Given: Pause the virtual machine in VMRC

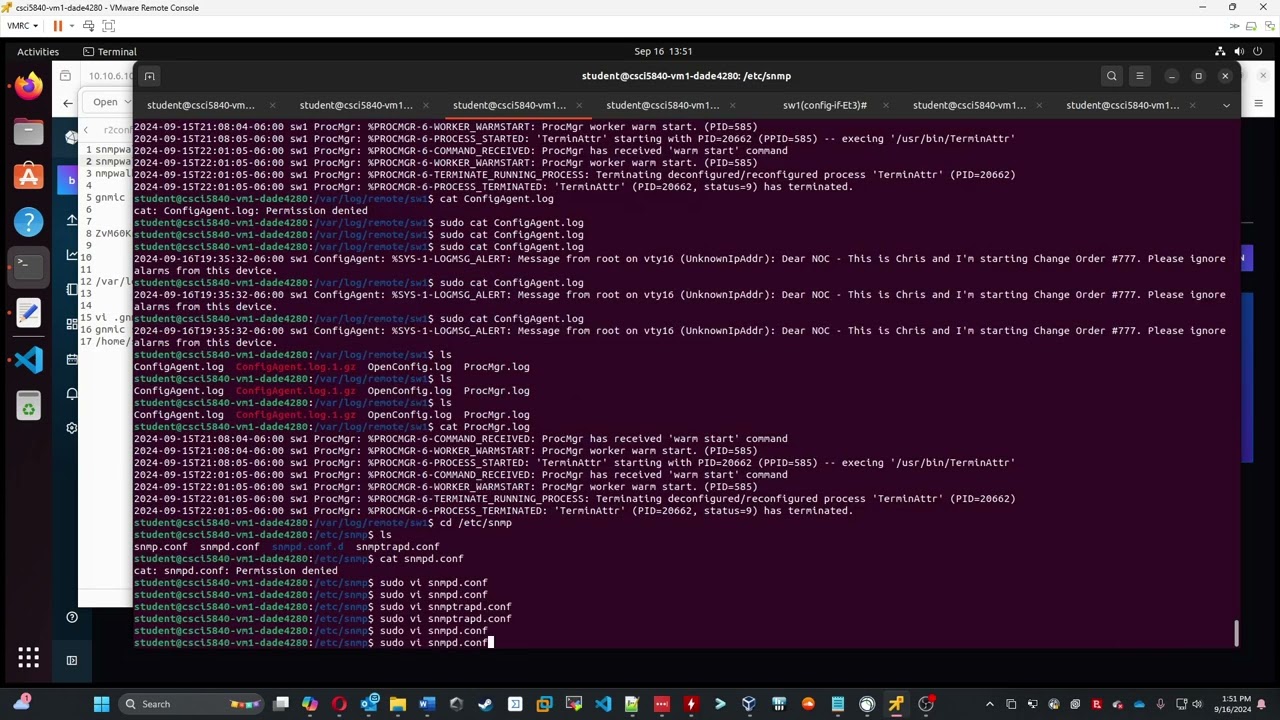Looking at the screenshot, I should (x=57, y=26).
